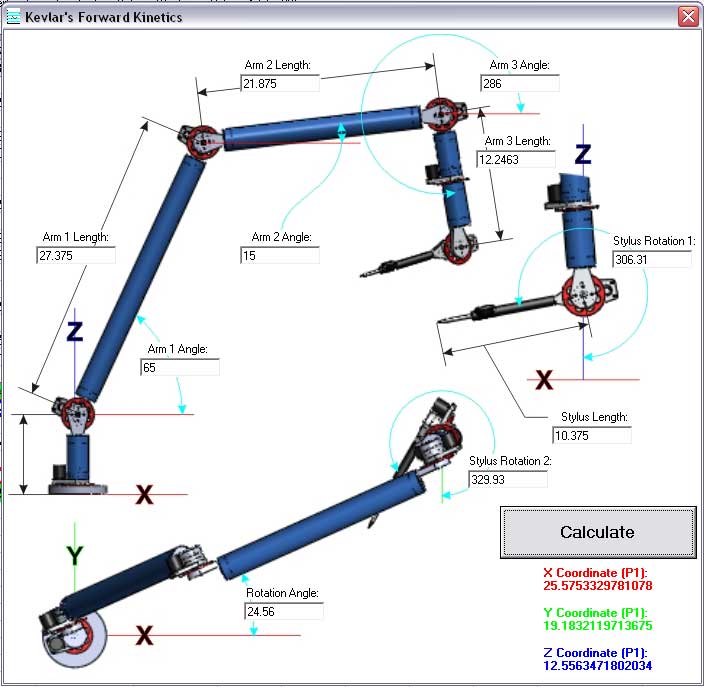Click the Calculate button
The height and width of the screenshot is (687, 704).
pyautogui.click(x=597, y=532)
